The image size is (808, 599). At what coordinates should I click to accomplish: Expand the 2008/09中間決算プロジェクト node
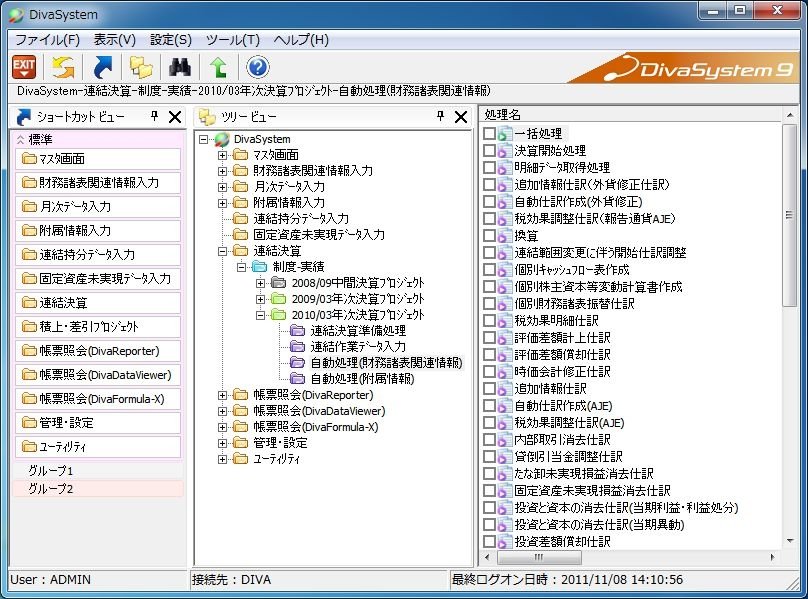[x=260, y=284]
